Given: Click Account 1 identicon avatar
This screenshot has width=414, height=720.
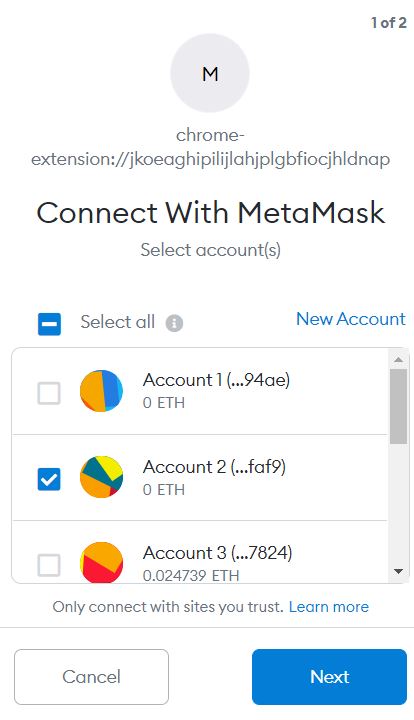Looking at the screenshot, I should pyautogui.click(x=101, y=391).
